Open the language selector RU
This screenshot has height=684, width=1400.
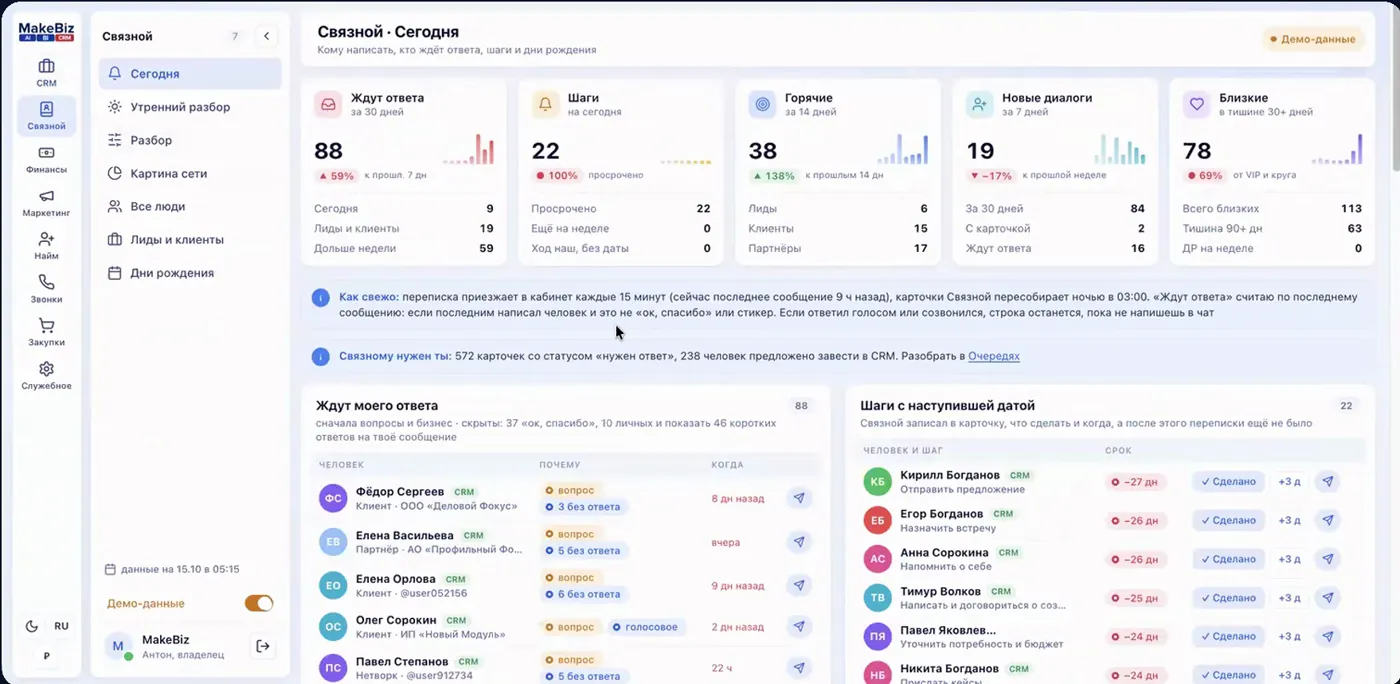click(62, 626)
